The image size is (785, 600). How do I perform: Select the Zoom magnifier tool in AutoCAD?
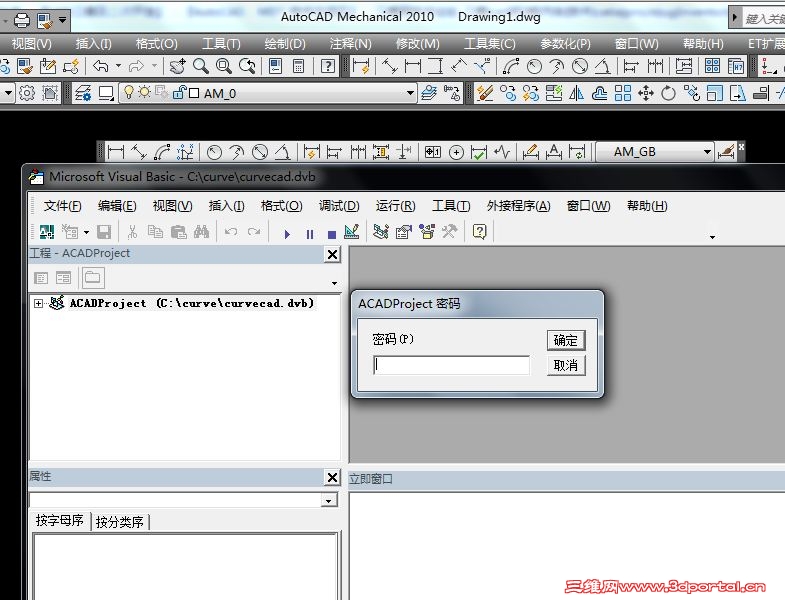(201, 66)
